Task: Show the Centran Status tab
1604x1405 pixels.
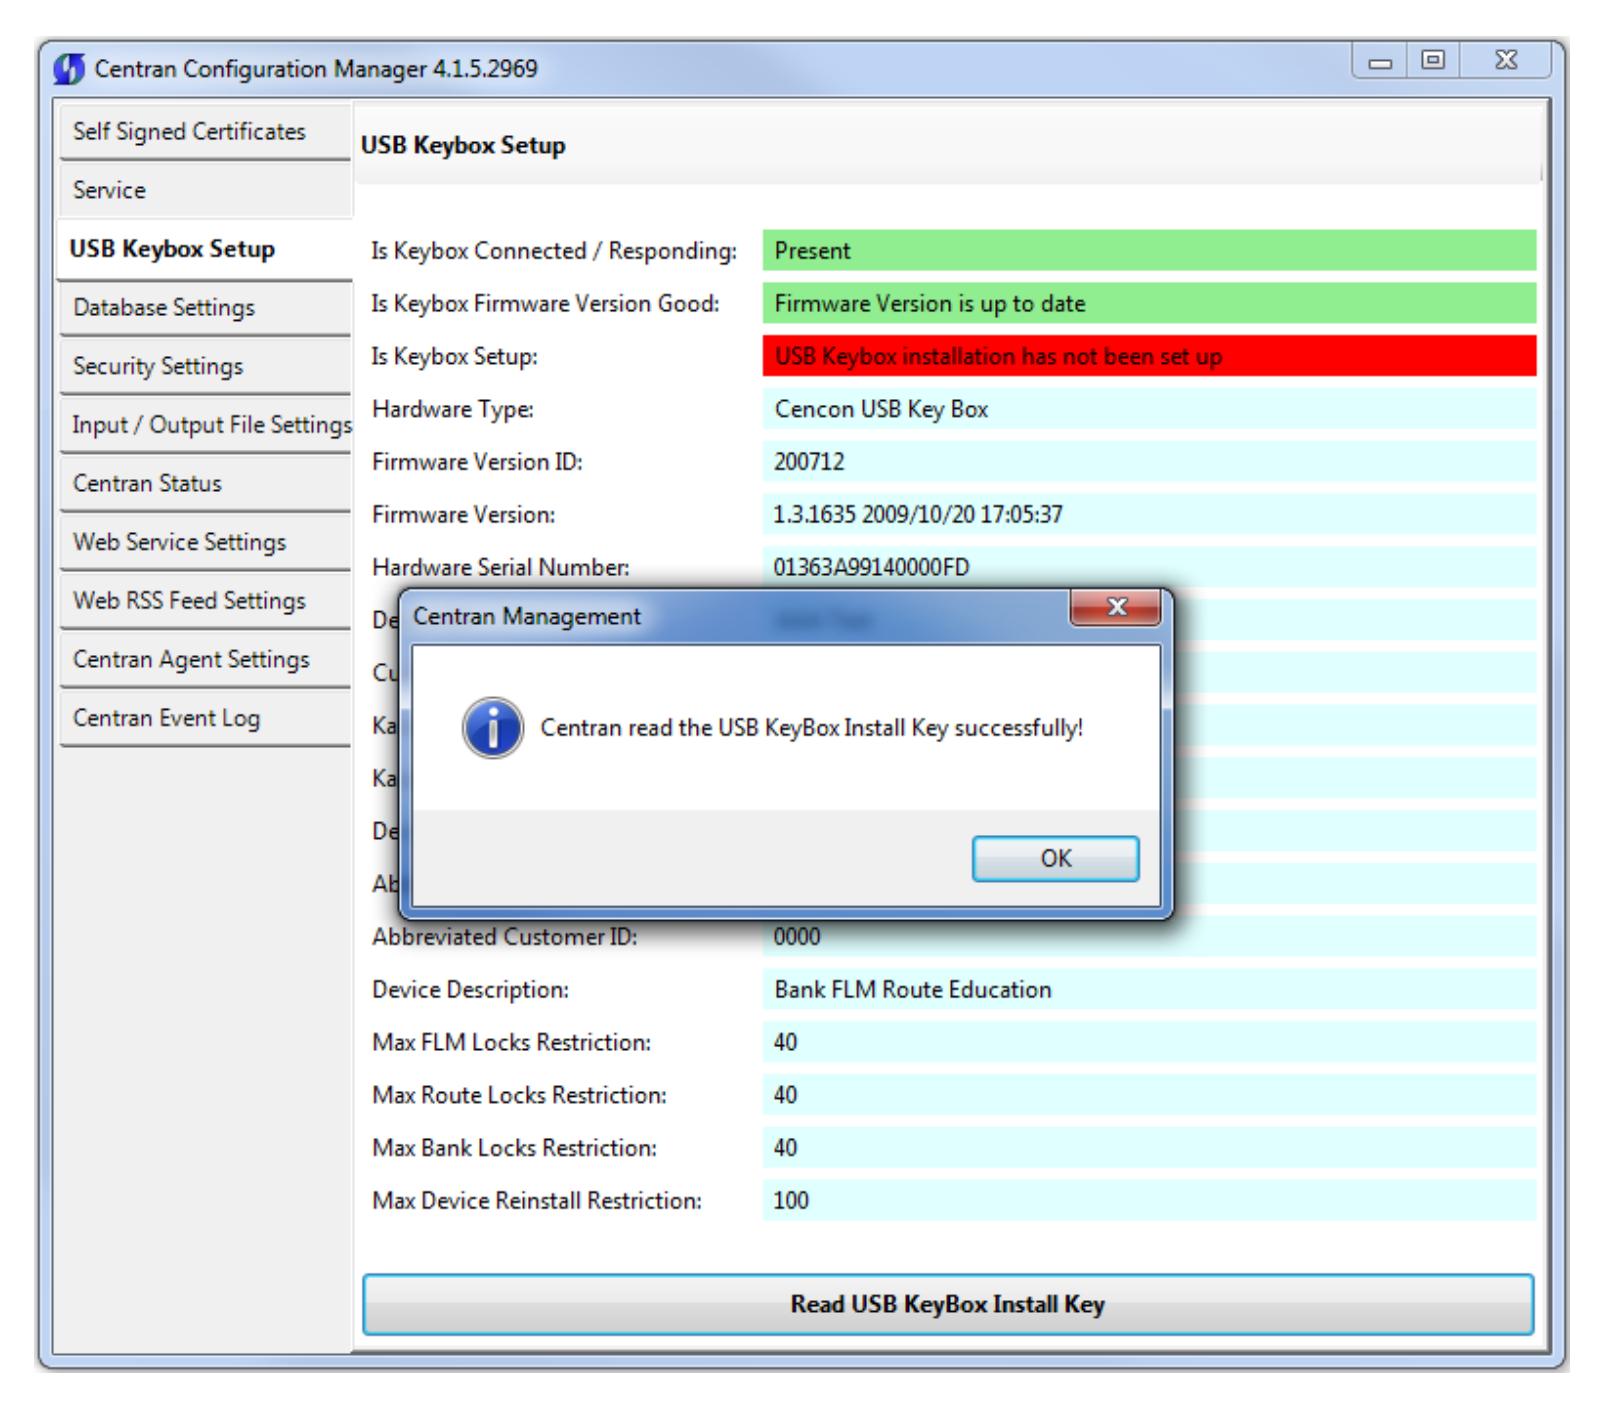Action: 205,483
